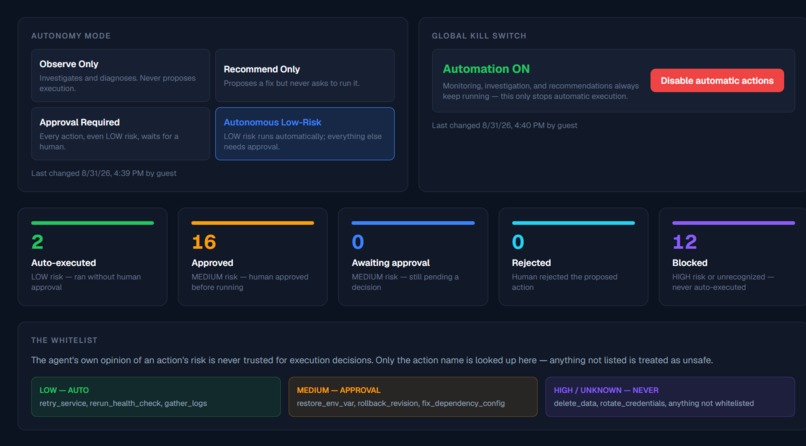The height and width of the screenshot is (446, 806).
Task: Click the GLOBAL KILL SWITCH heading
Action: pyautogui.click(x=479, y=36)
